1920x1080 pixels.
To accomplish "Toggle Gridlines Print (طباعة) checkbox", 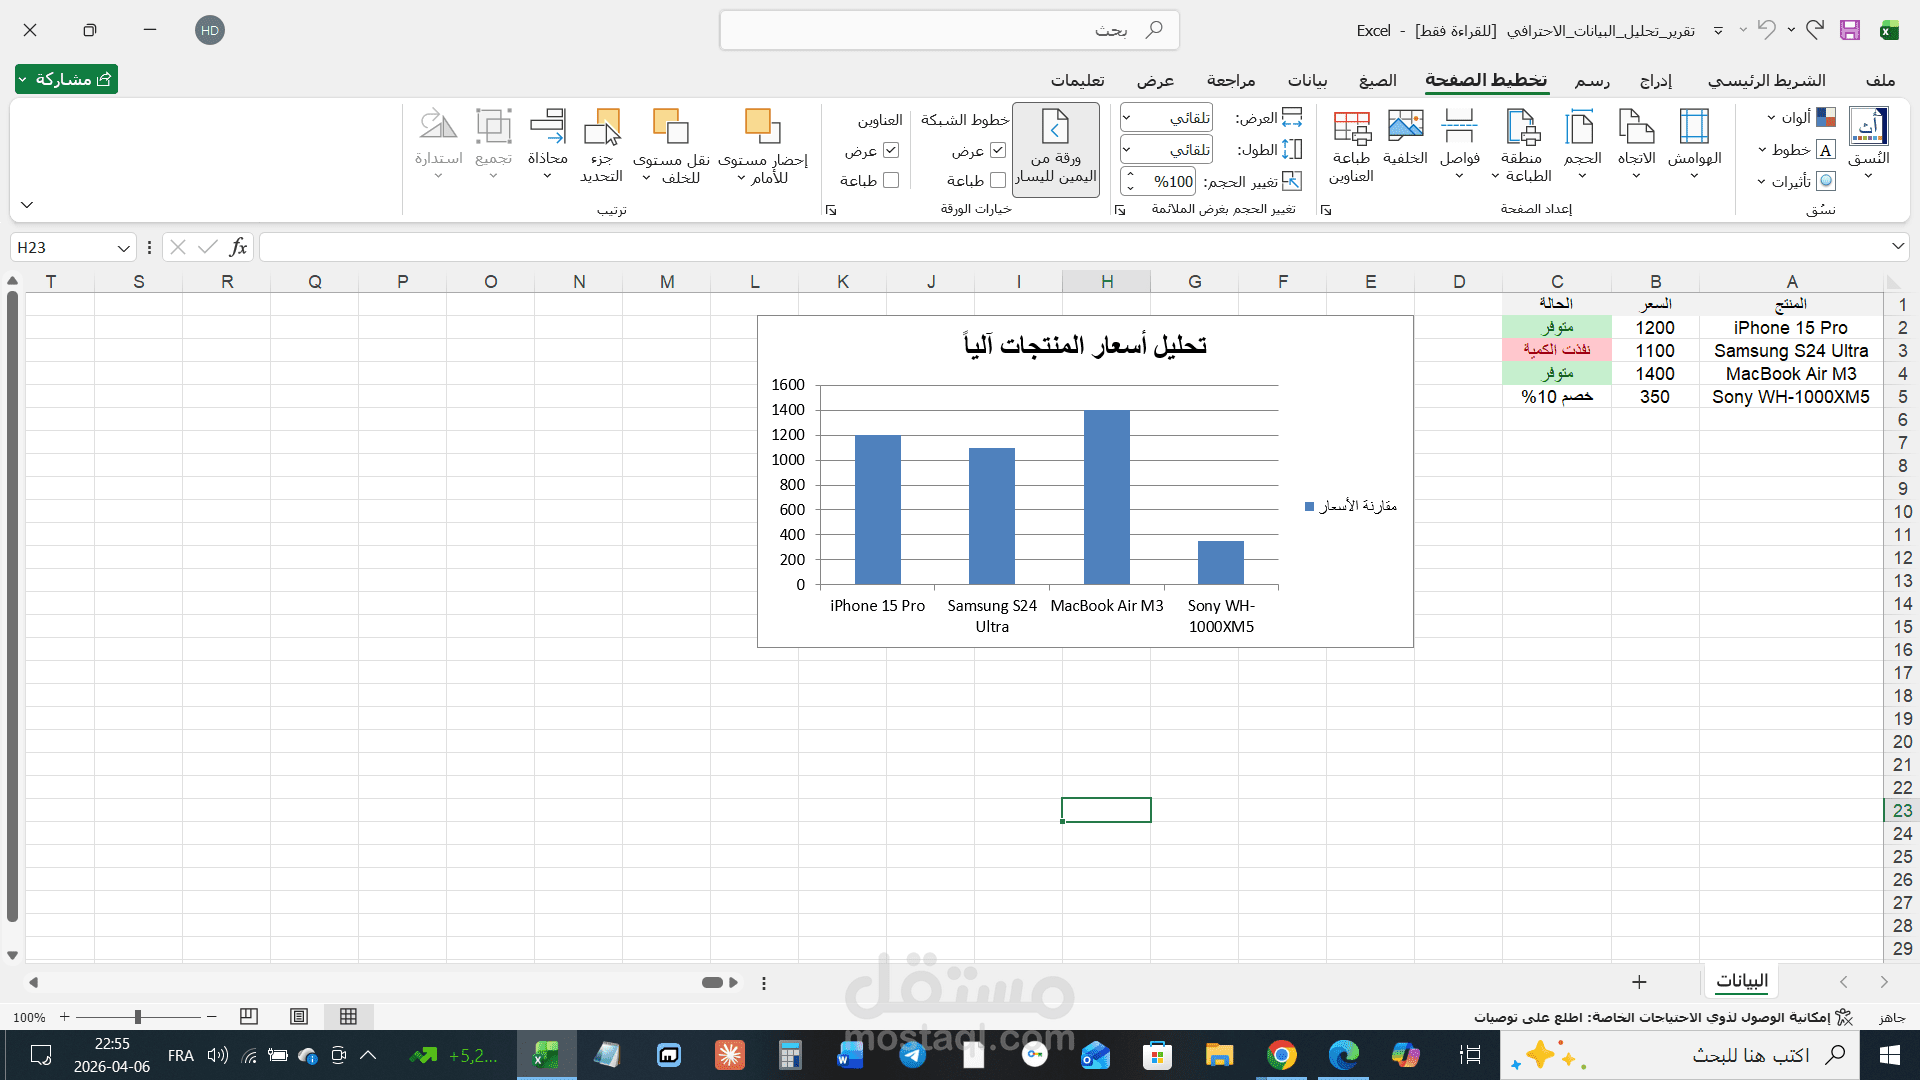I will point(998,181).
